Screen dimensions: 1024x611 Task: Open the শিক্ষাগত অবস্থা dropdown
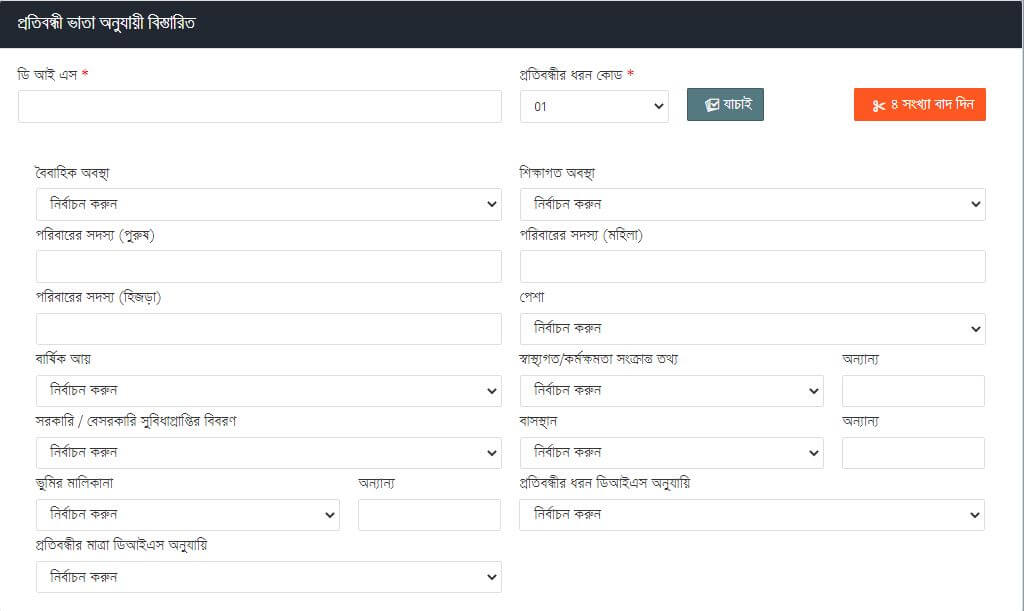pyautogui.click(x=752, y=204)
